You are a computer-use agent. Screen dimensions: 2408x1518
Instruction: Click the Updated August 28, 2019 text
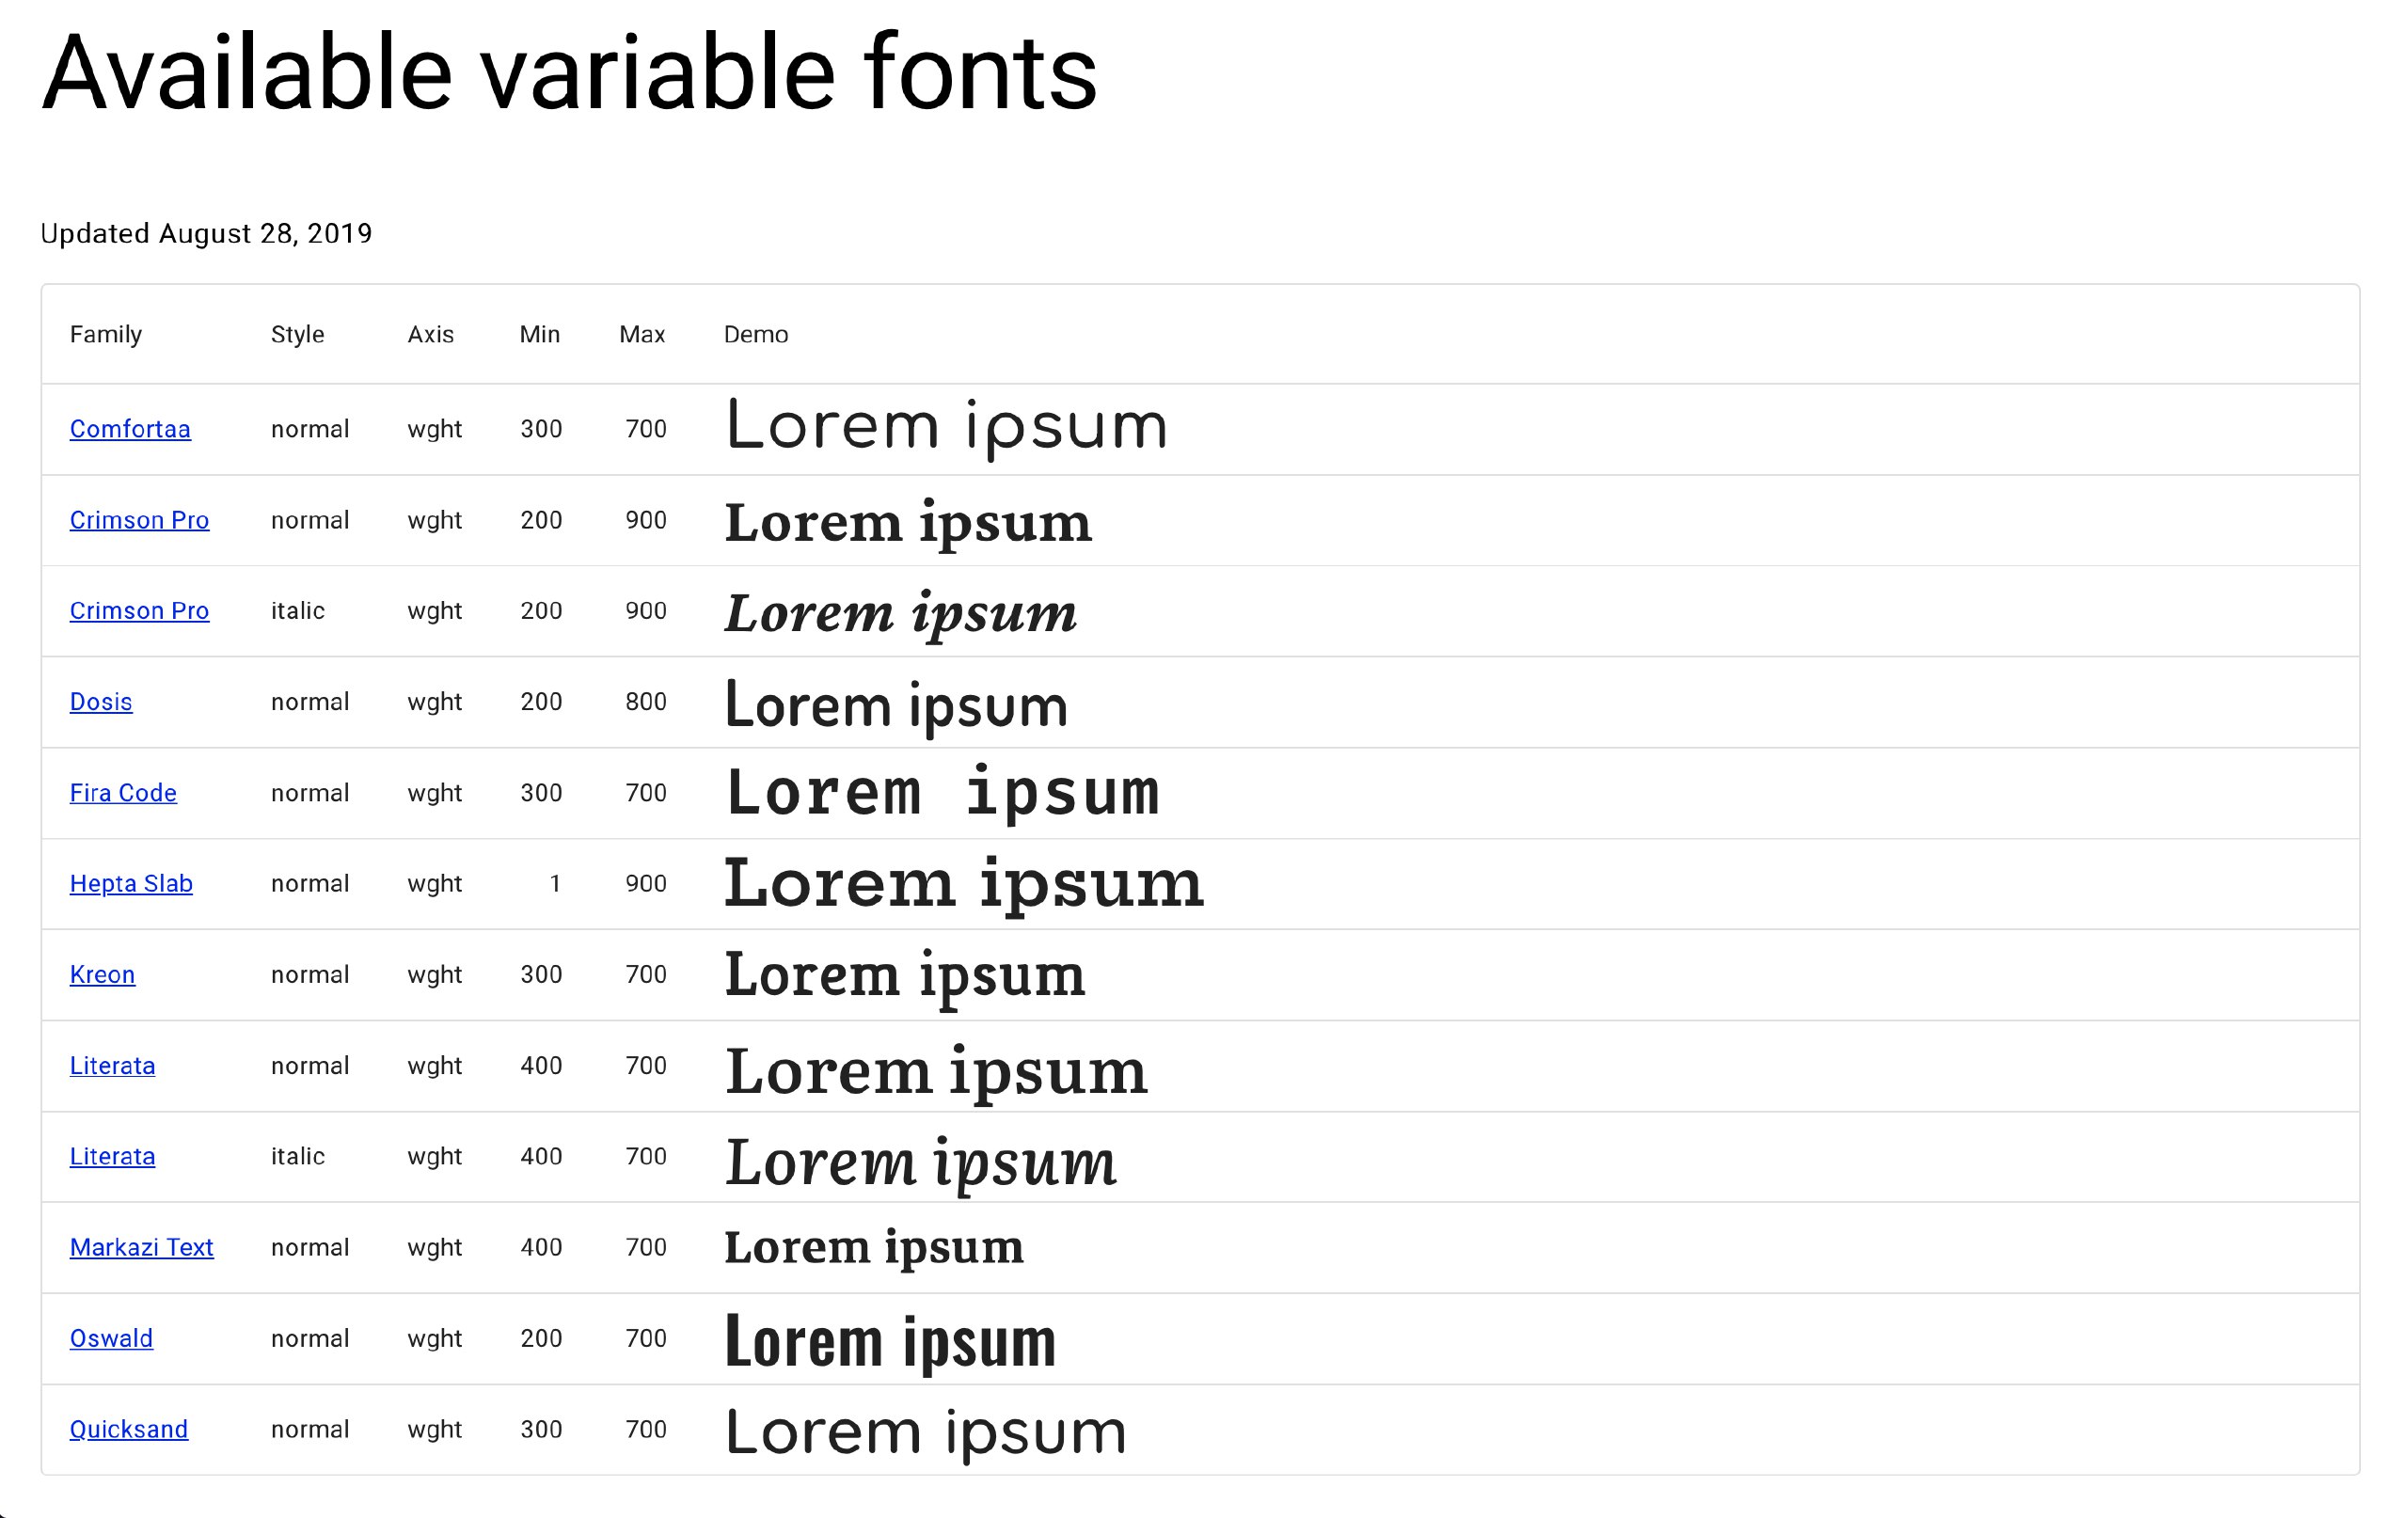(x=206, y=233)
